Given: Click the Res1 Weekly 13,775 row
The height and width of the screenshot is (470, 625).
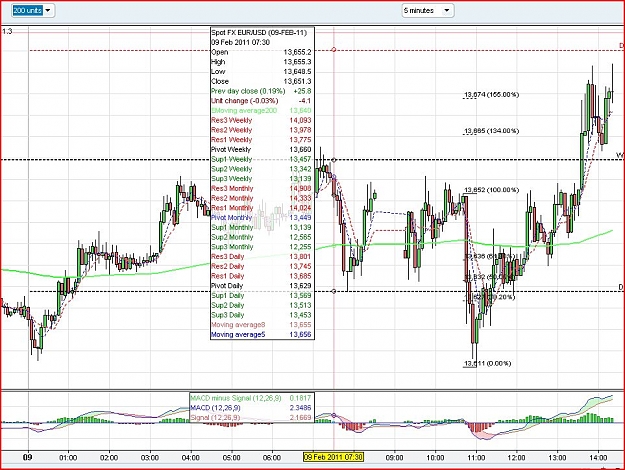Looking at the screenshot, I should tap(261, 140).
